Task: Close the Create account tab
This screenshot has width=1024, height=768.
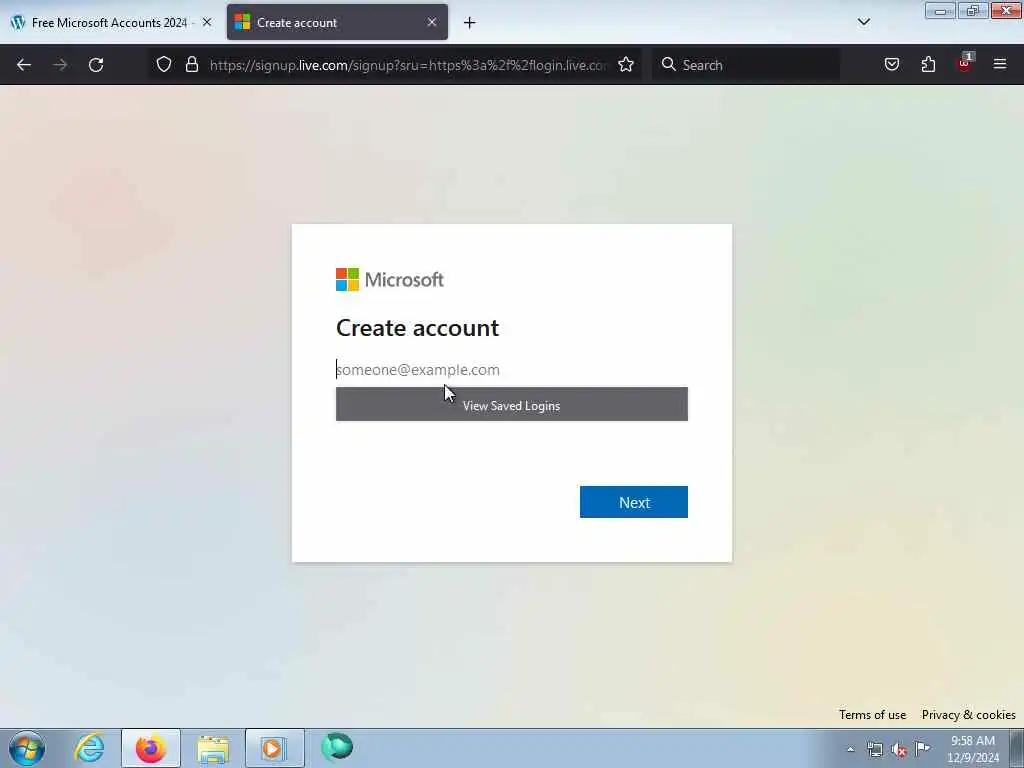Action: (x=432, y=22)
